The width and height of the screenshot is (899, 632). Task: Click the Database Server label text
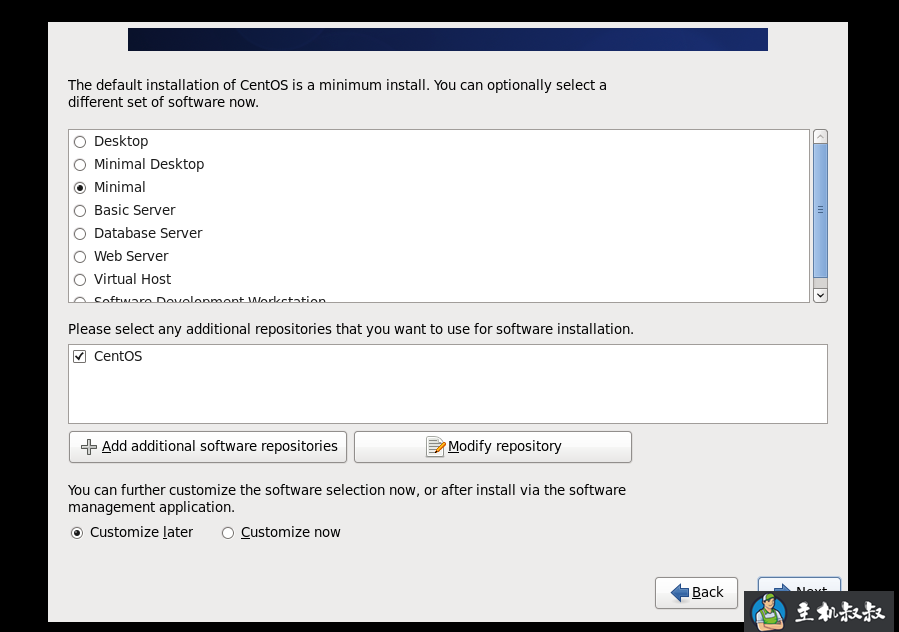[x=148, y=233]
